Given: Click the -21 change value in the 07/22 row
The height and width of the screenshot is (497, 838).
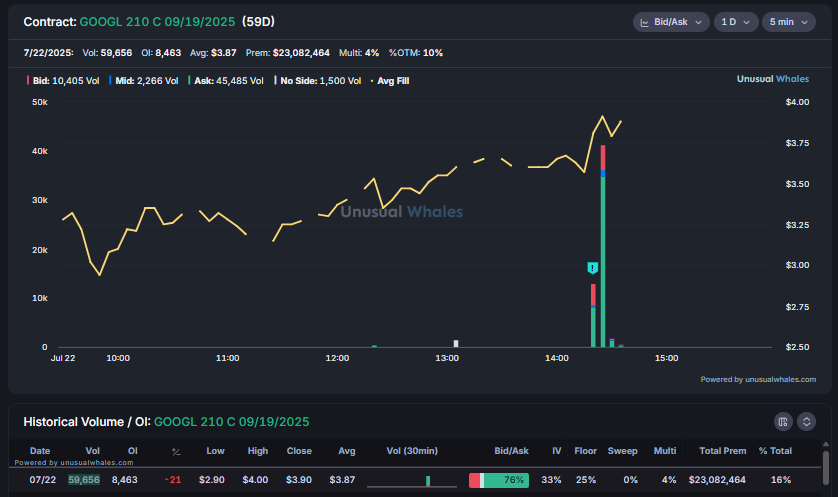Looking at the screenshot, I should coord(173,480).
